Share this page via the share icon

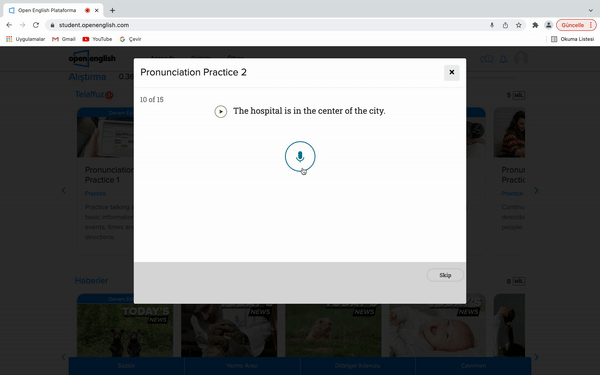tap(505, 25)
